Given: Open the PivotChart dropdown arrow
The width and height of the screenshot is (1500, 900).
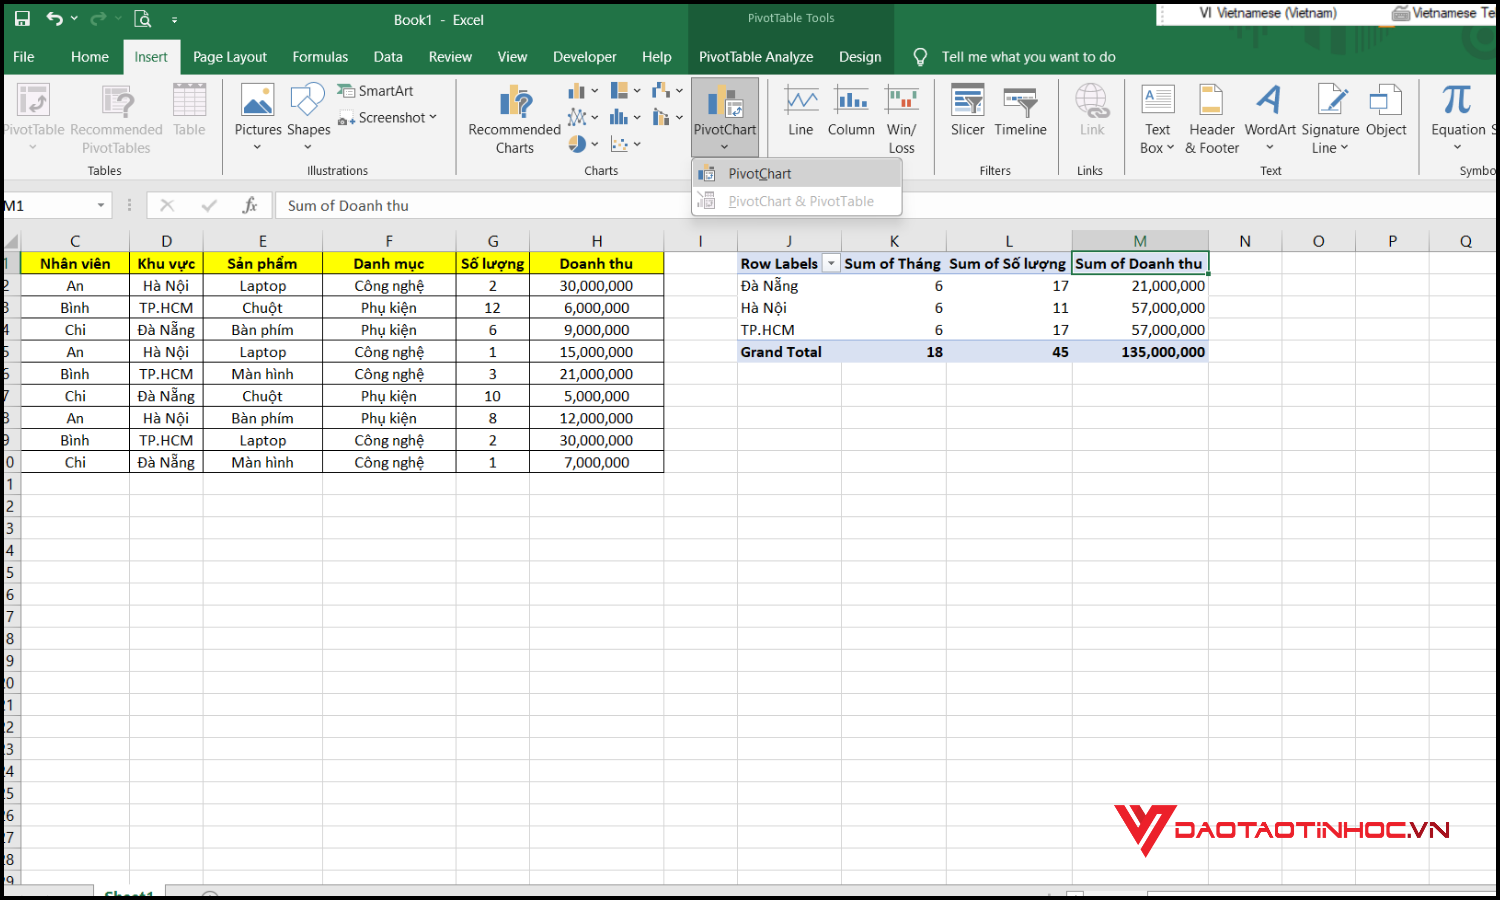Looking at the screenshot, I should pos(724,146).
